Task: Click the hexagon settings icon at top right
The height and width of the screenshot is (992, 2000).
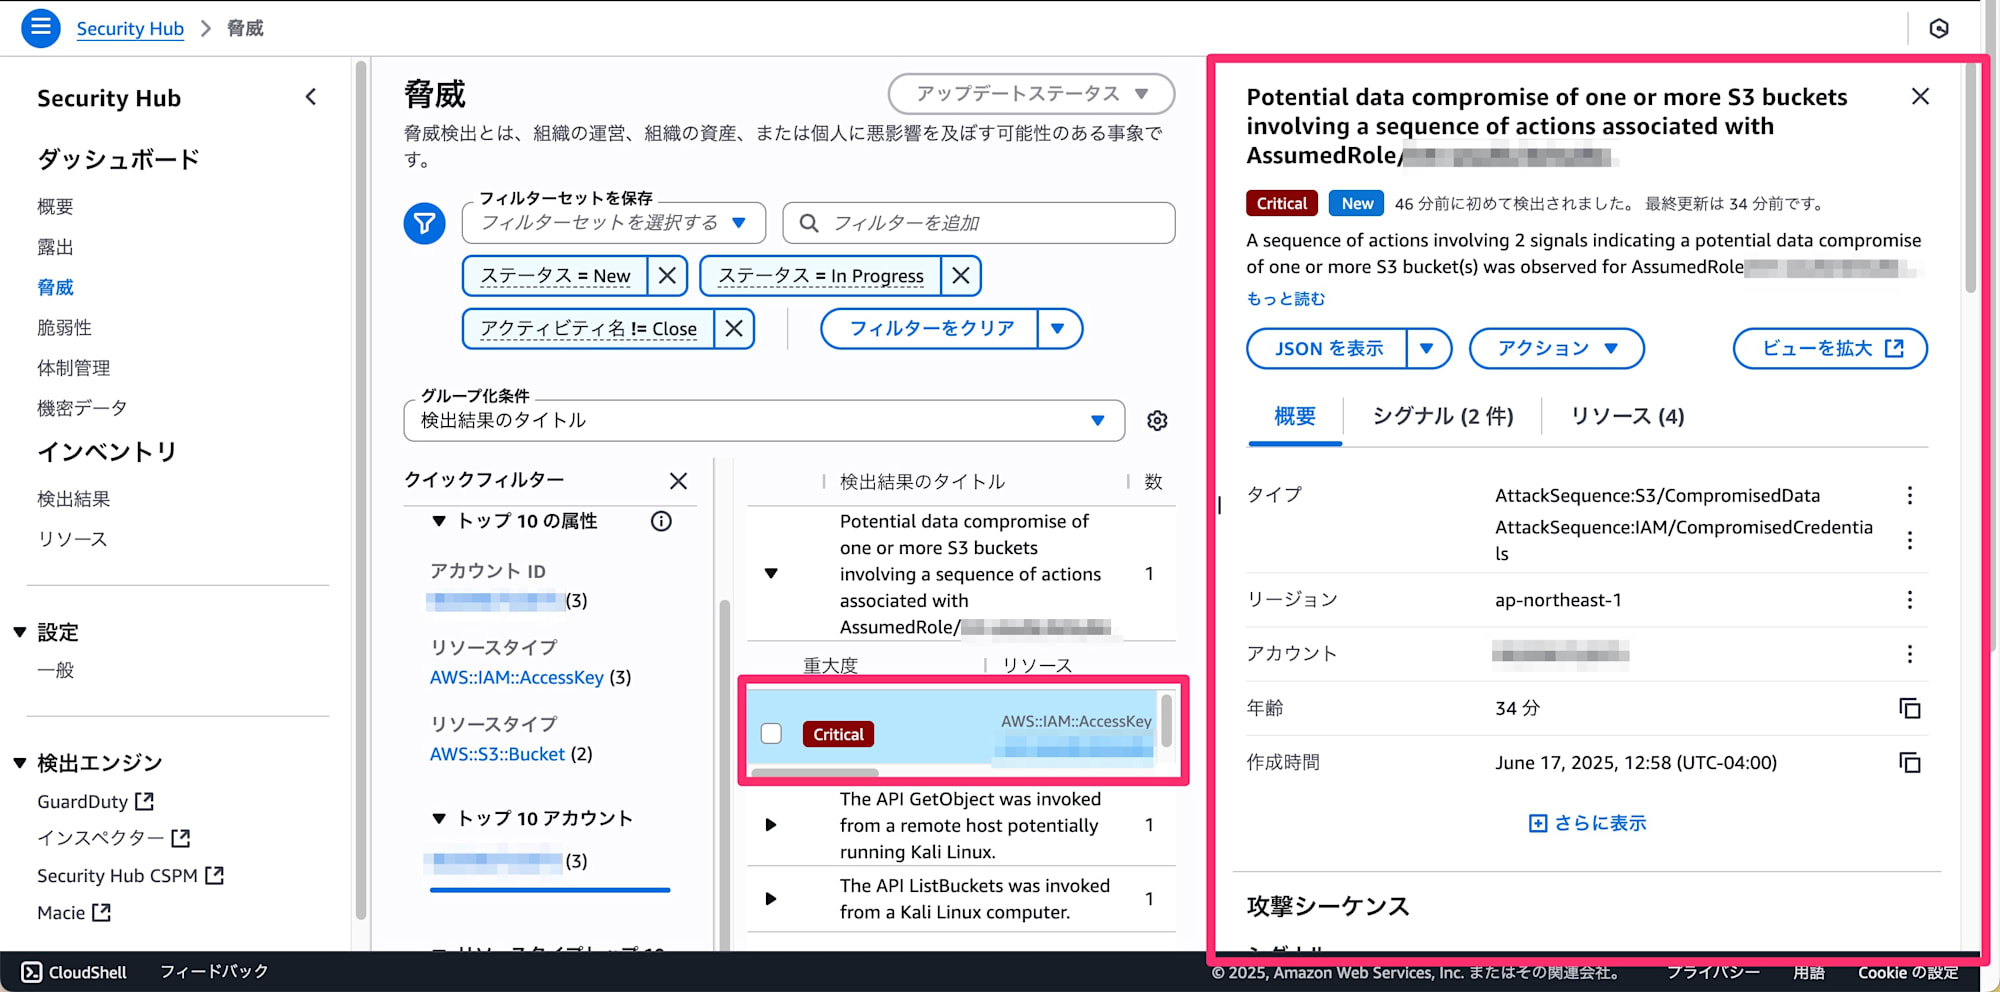Action: point(1938,28)
